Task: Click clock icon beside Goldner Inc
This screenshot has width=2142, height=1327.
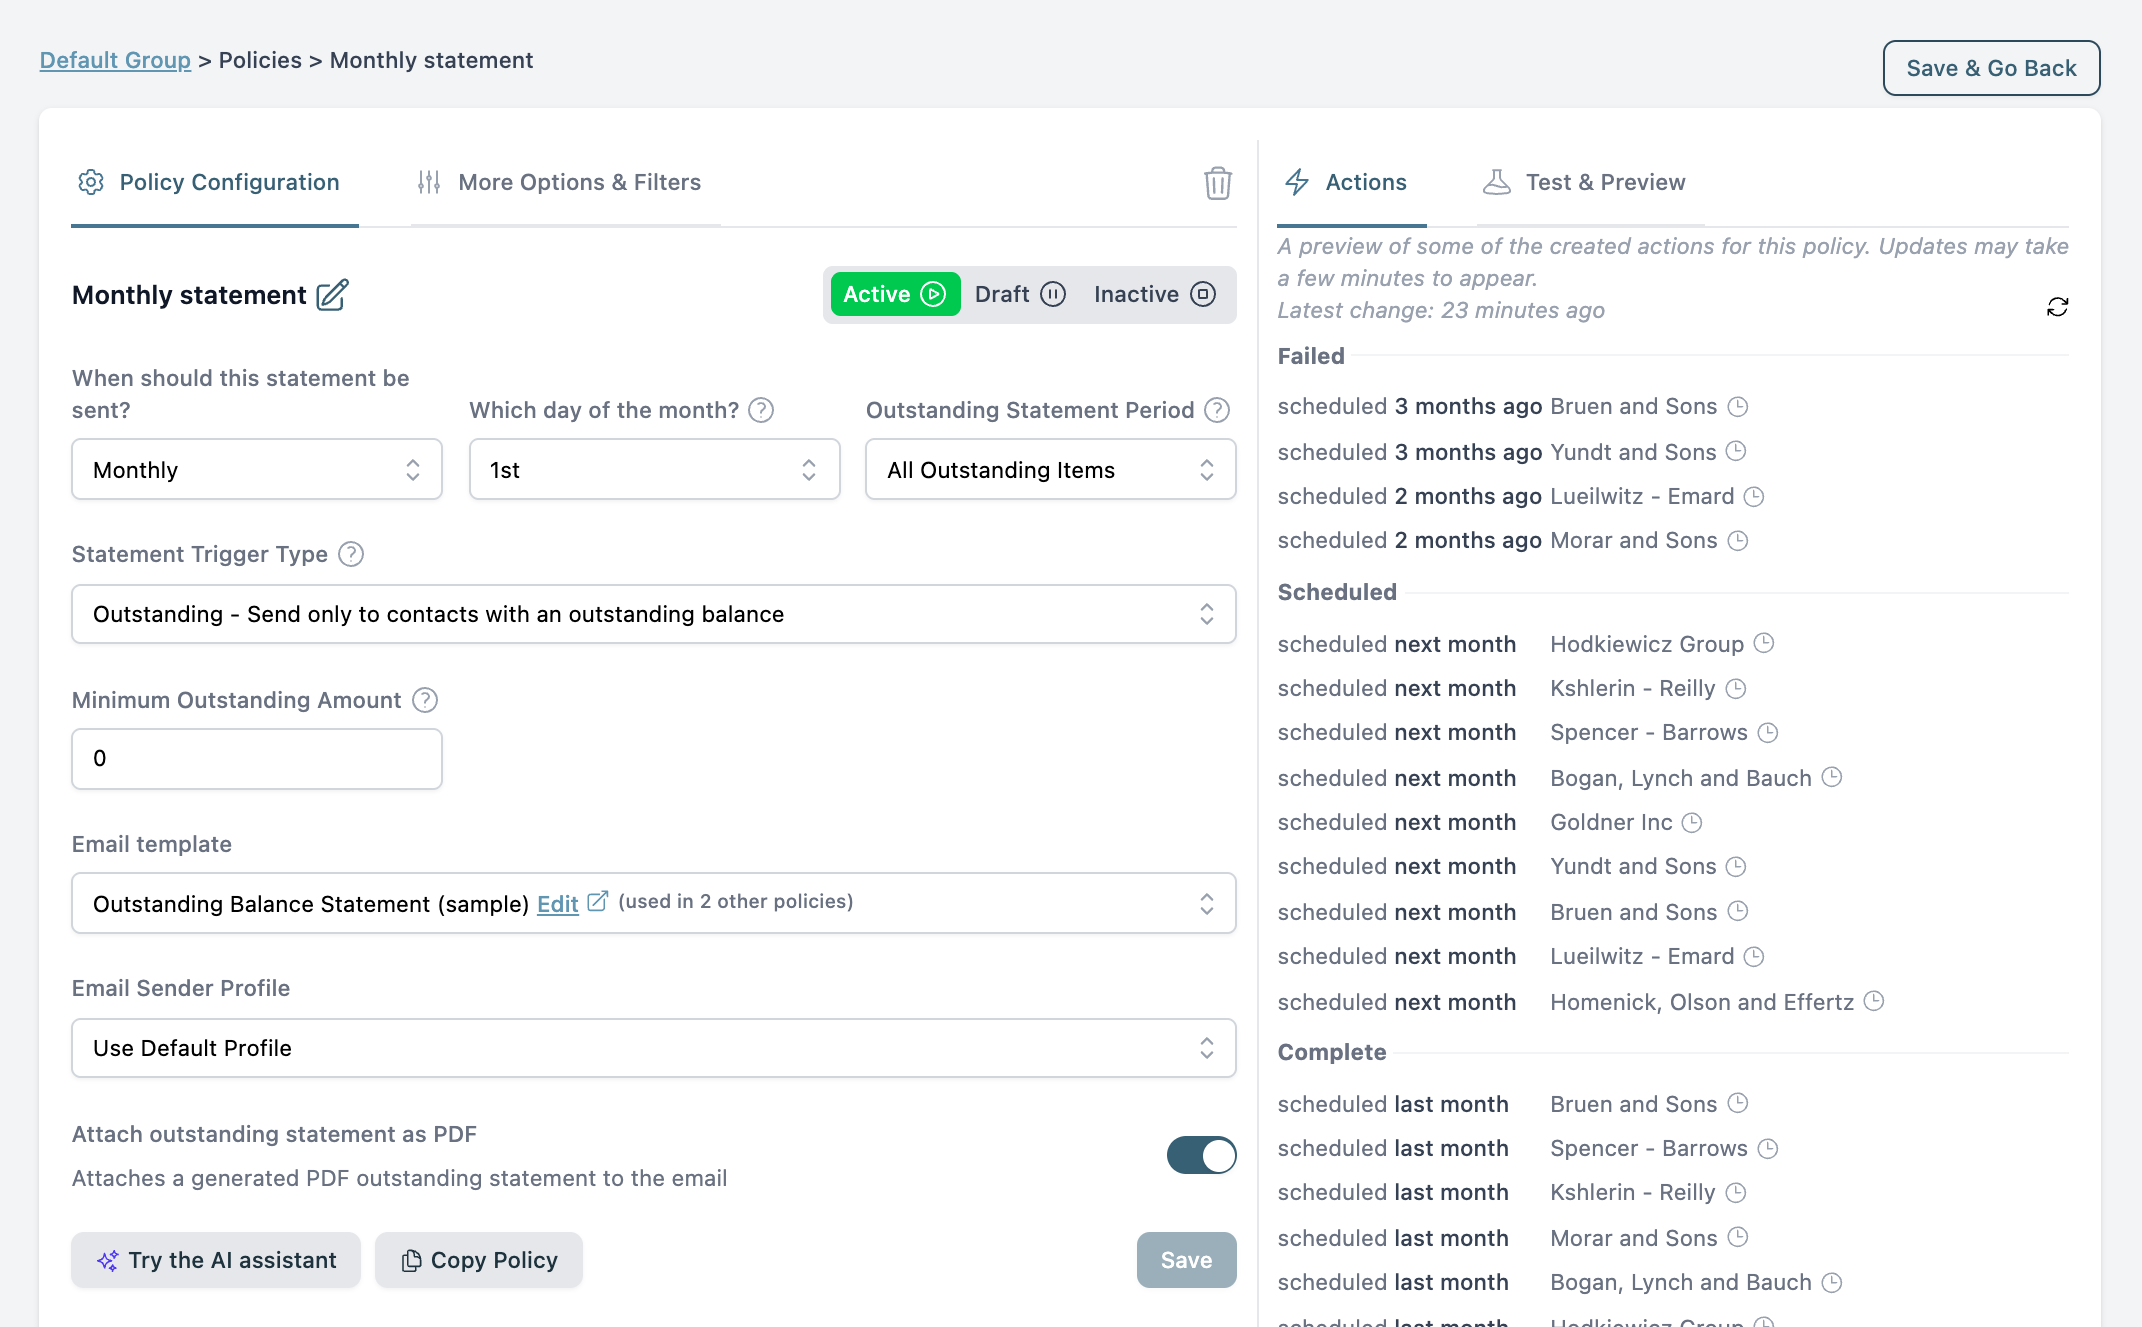Action: point(1692,822)
